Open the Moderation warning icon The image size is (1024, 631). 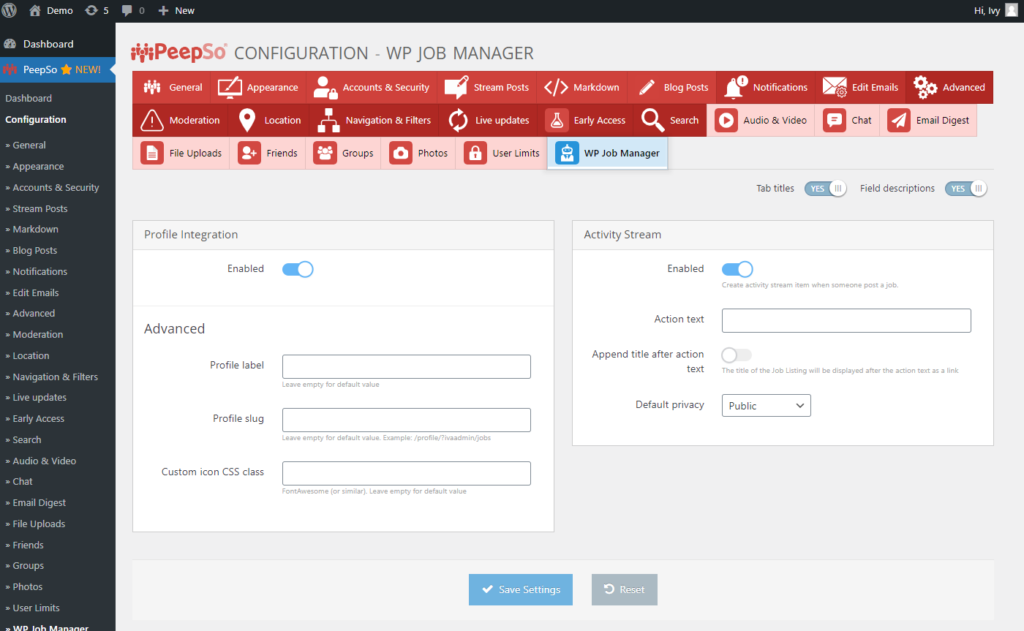coord(152,120)
